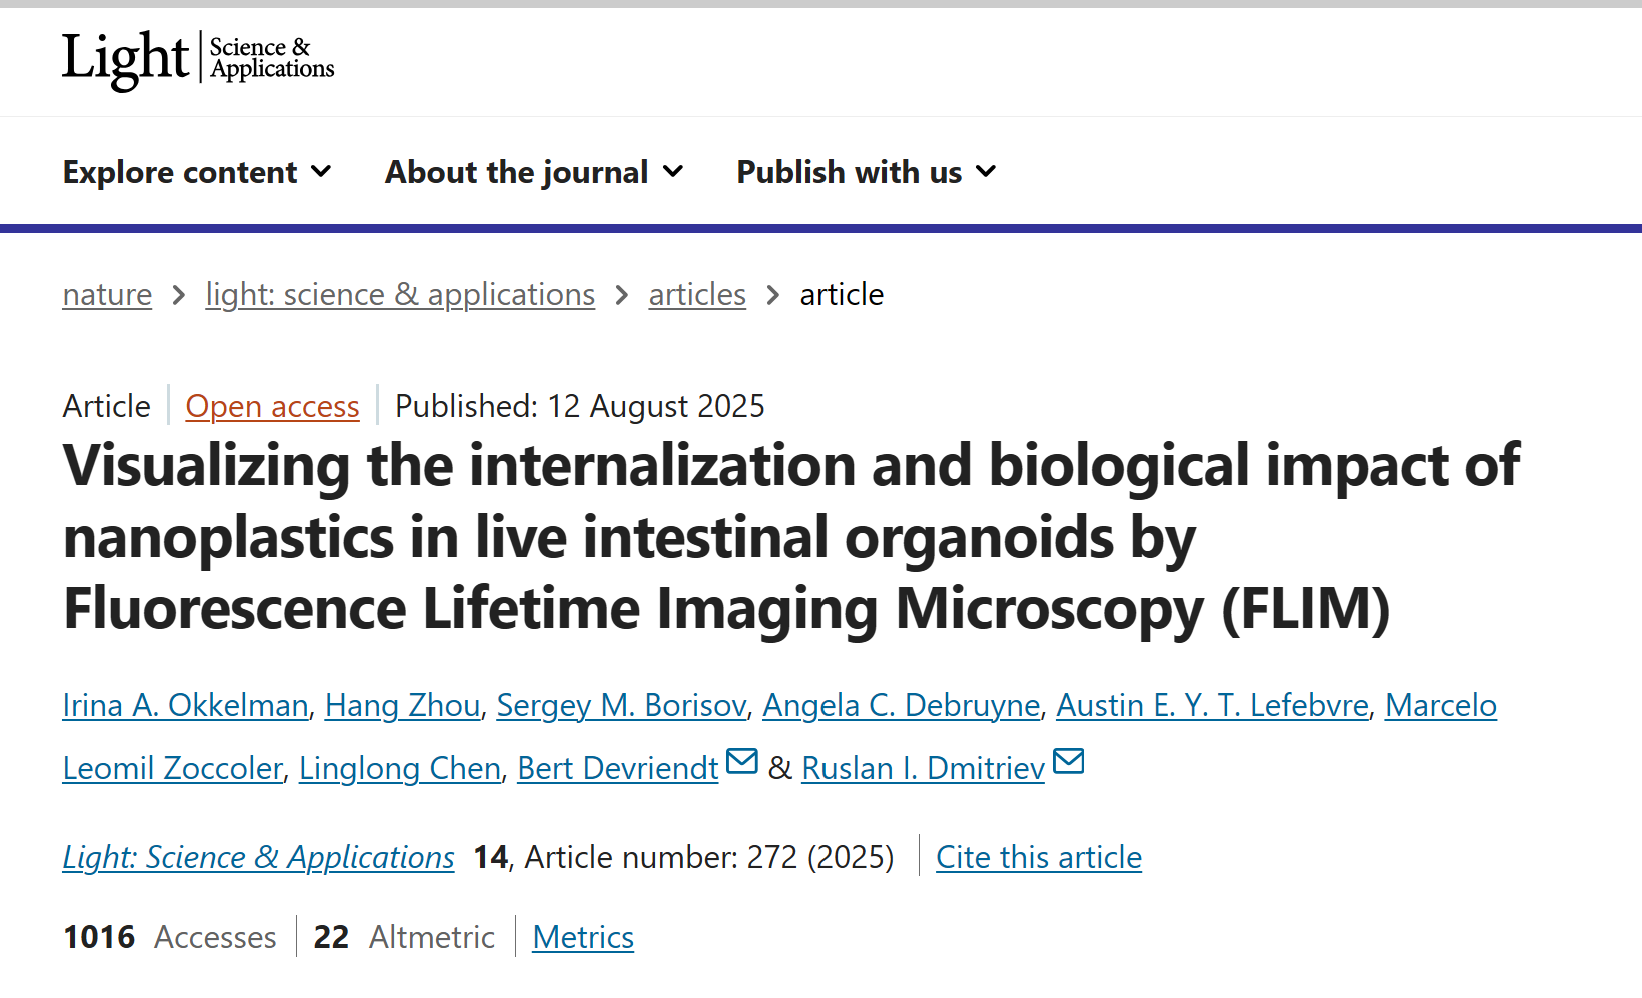Viewport: 1642px width, 998px height.
Task: Open the About the journal dropdown
Action: [x=534, y=172]
